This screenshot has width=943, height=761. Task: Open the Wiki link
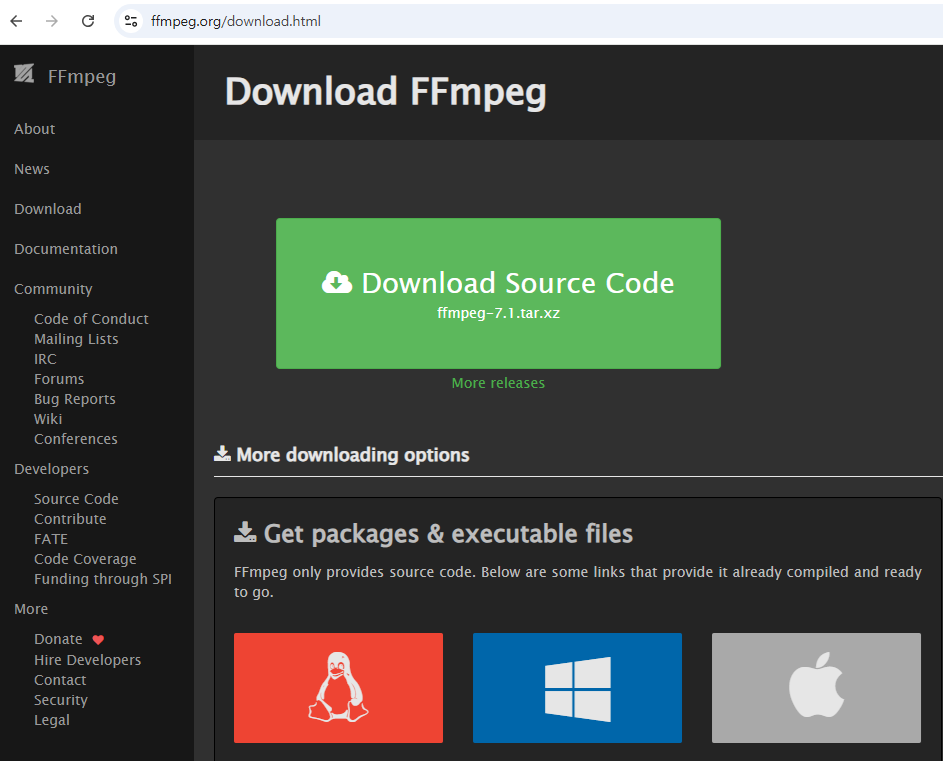tap(48, 419)
